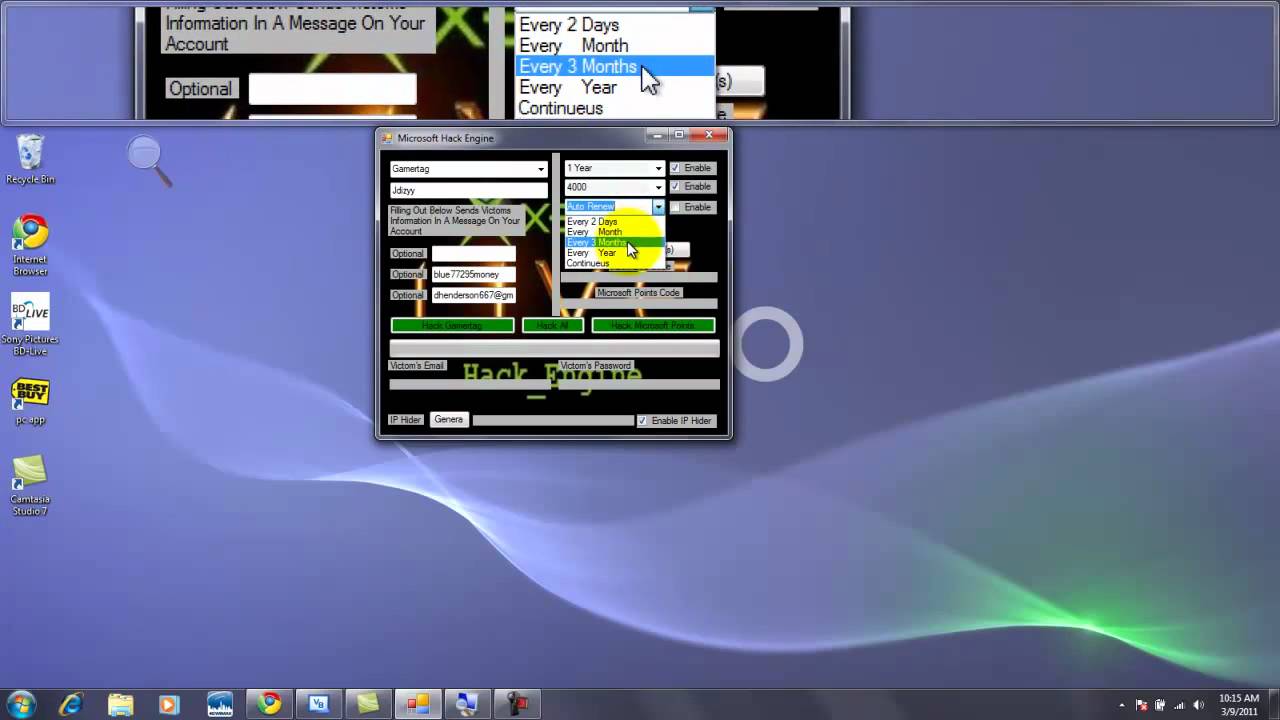
Task: Choose Every Month in the small list
Action: tap(614, 232)
